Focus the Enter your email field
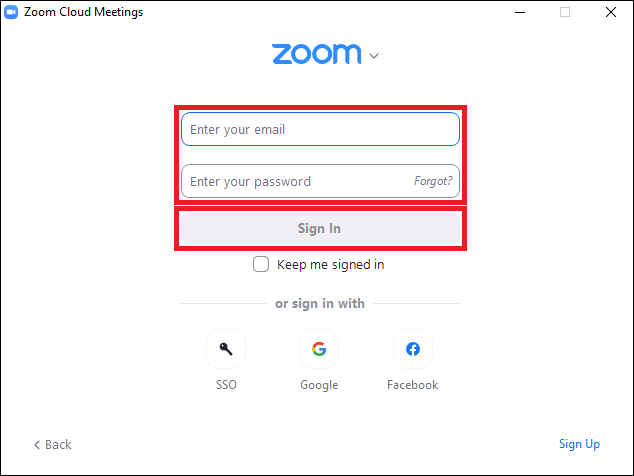Image resolution: width=634 pixels, height=476 pixels. click(x=320, y=129)
